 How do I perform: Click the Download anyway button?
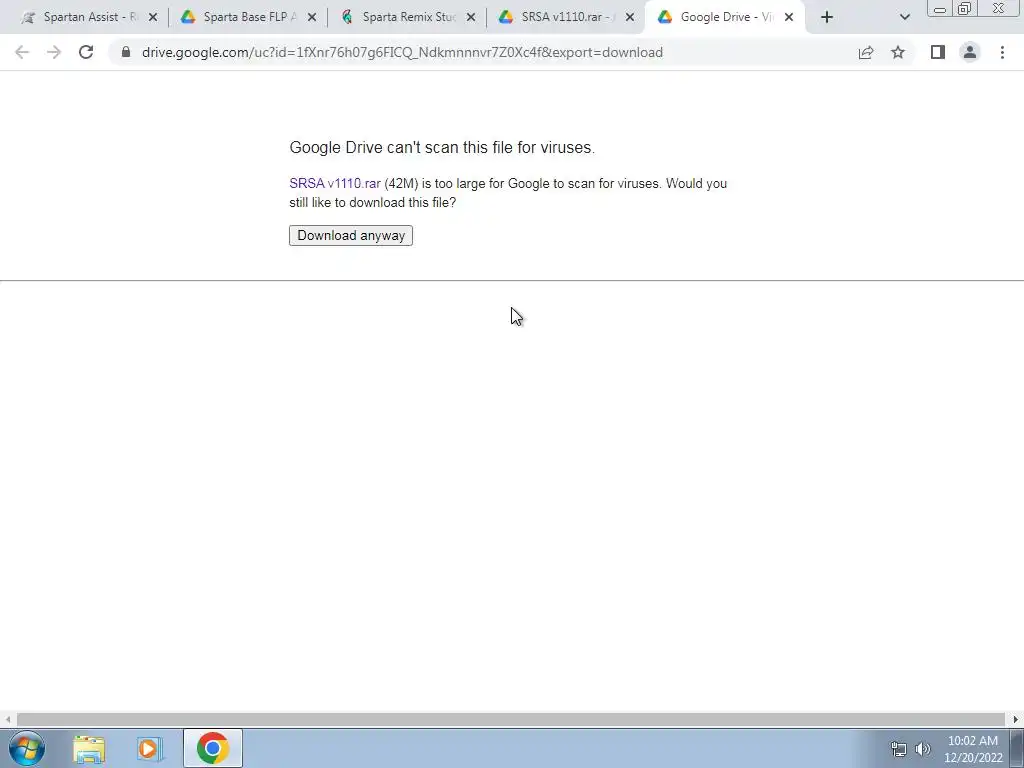coord(351,235)
